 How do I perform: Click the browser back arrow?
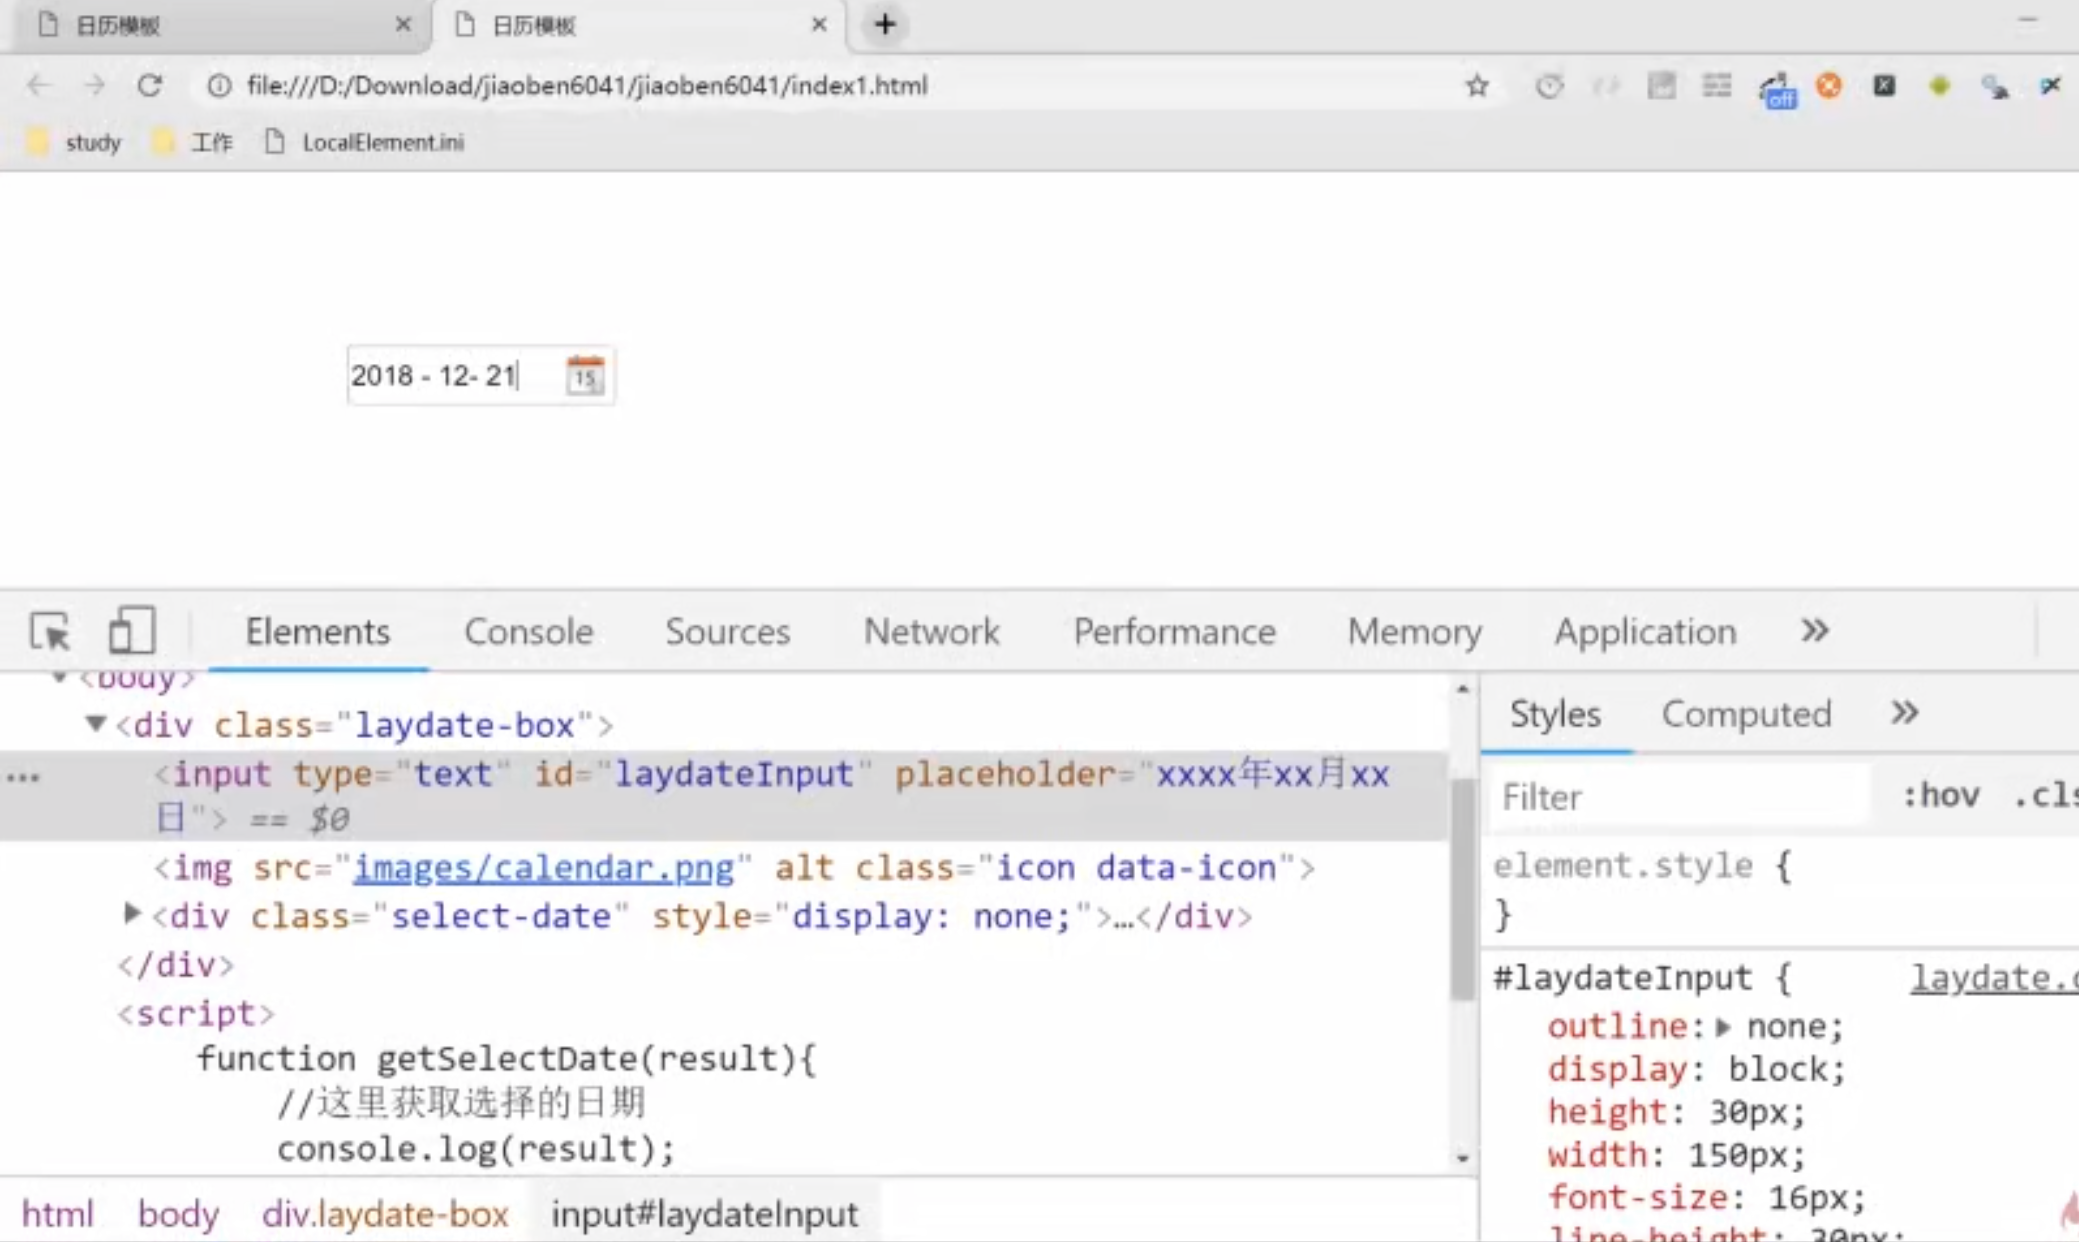pos(38,86)
